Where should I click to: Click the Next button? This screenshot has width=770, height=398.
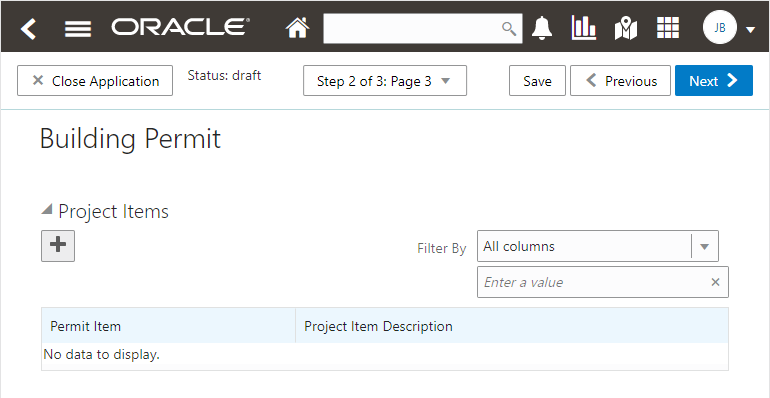tap(714, 81)
